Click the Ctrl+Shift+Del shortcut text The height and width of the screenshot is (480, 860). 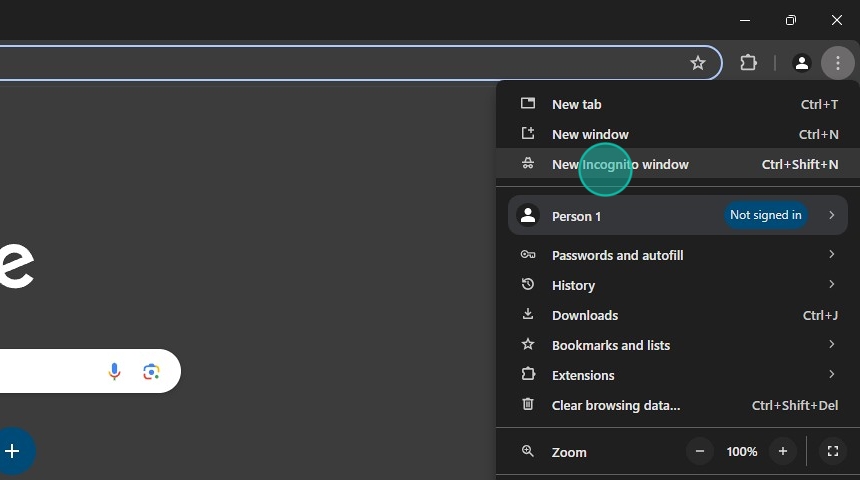795,405
